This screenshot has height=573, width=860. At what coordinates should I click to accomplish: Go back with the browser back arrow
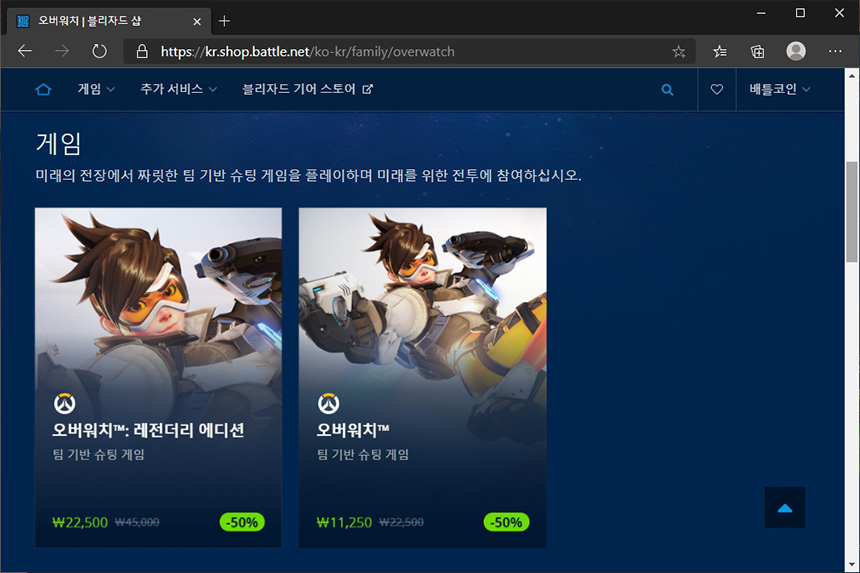[25, 52]
